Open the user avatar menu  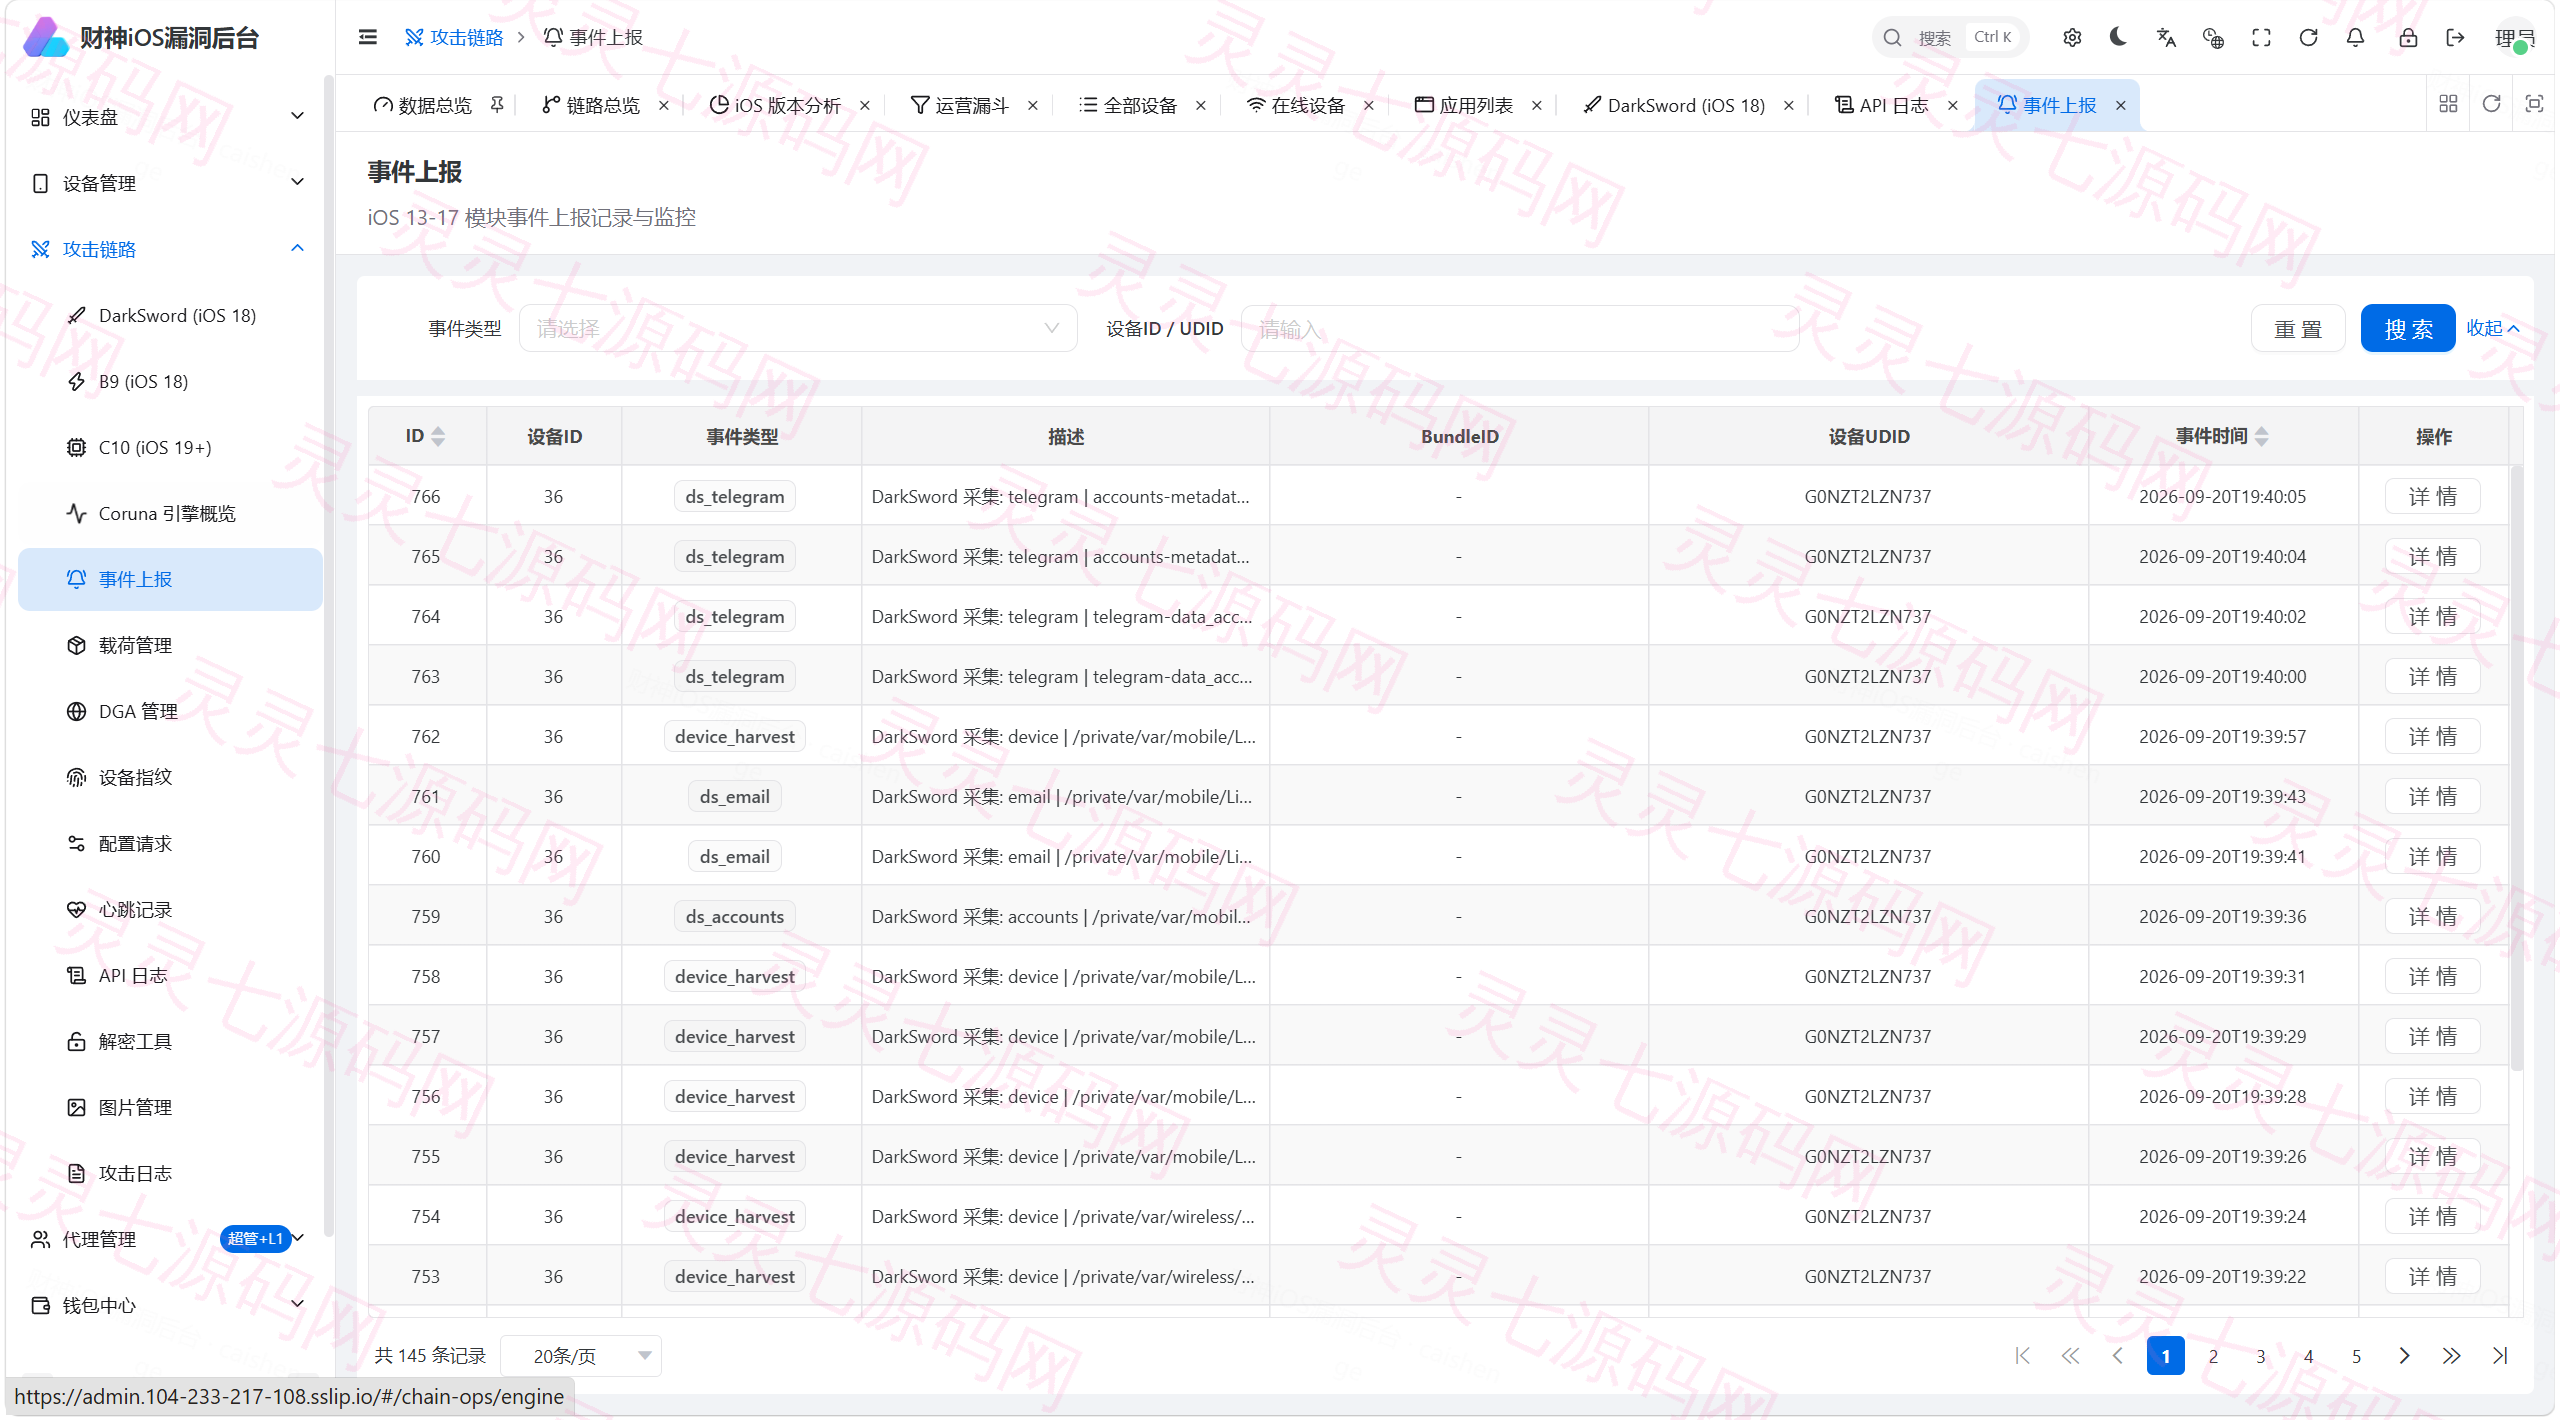tap(2514, 38)
